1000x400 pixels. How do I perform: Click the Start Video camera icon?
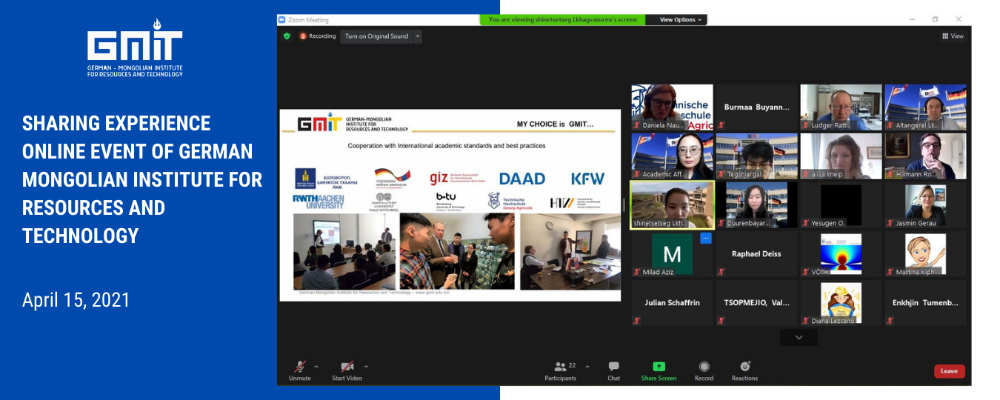[347, 367]
